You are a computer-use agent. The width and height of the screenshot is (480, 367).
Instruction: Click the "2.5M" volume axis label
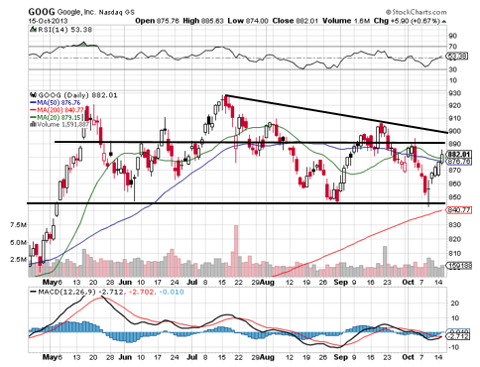click(18, 259)
